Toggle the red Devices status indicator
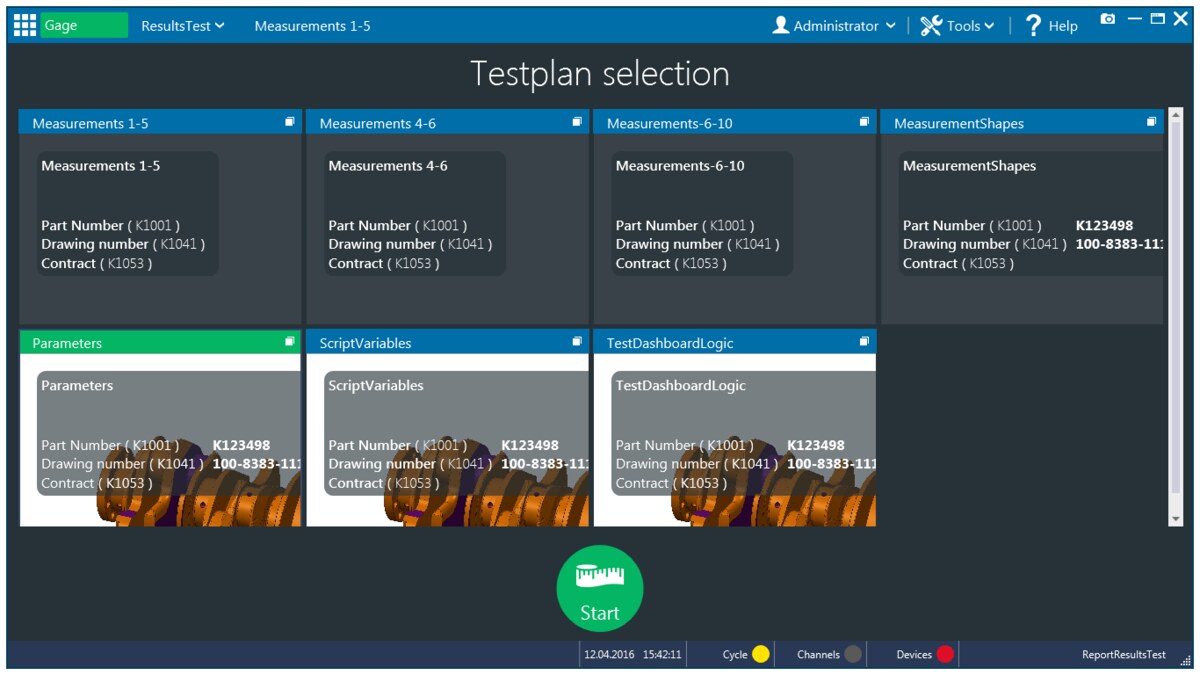The height and width of the screenshot is (675, 1200). click(x=944, y=654)
